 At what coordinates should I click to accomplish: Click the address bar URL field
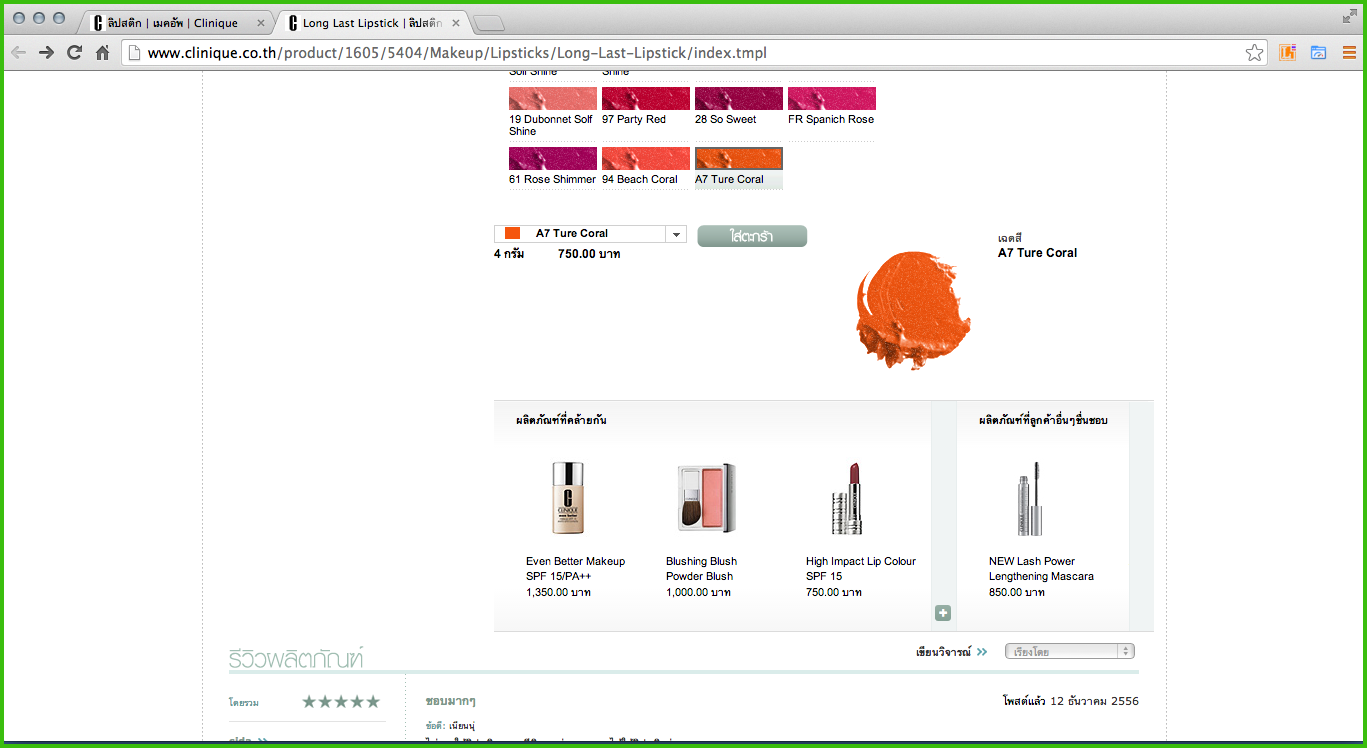click(695, 53)
